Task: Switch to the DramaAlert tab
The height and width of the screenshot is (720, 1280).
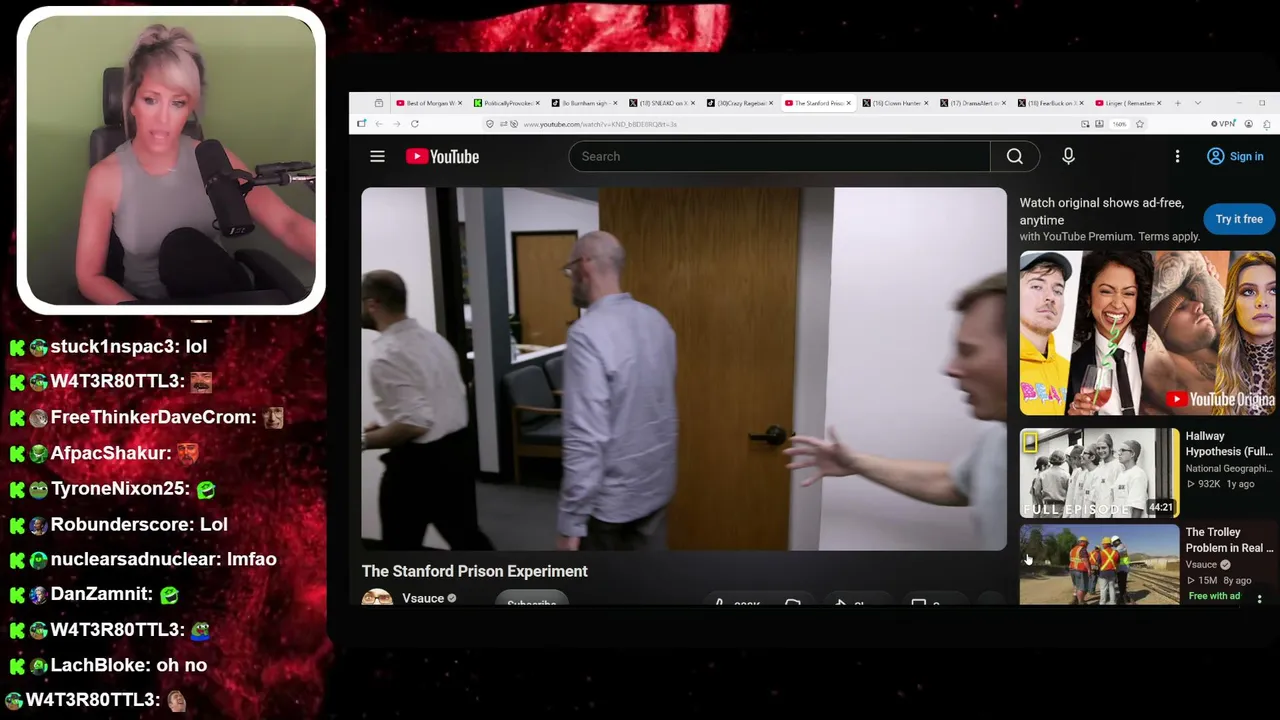Action: (x=971, y=103)
